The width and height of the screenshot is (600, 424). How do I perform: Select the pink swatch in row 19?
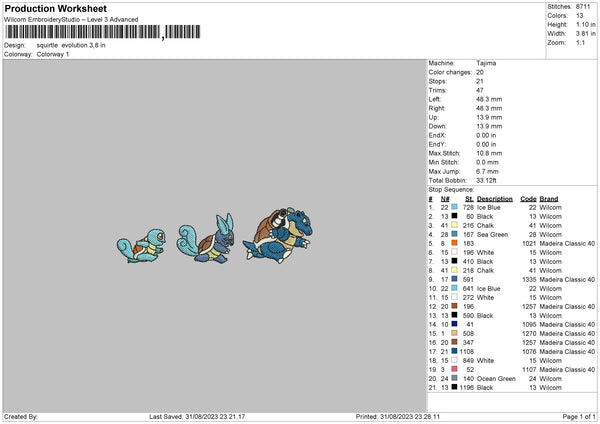tap(454, 369)
